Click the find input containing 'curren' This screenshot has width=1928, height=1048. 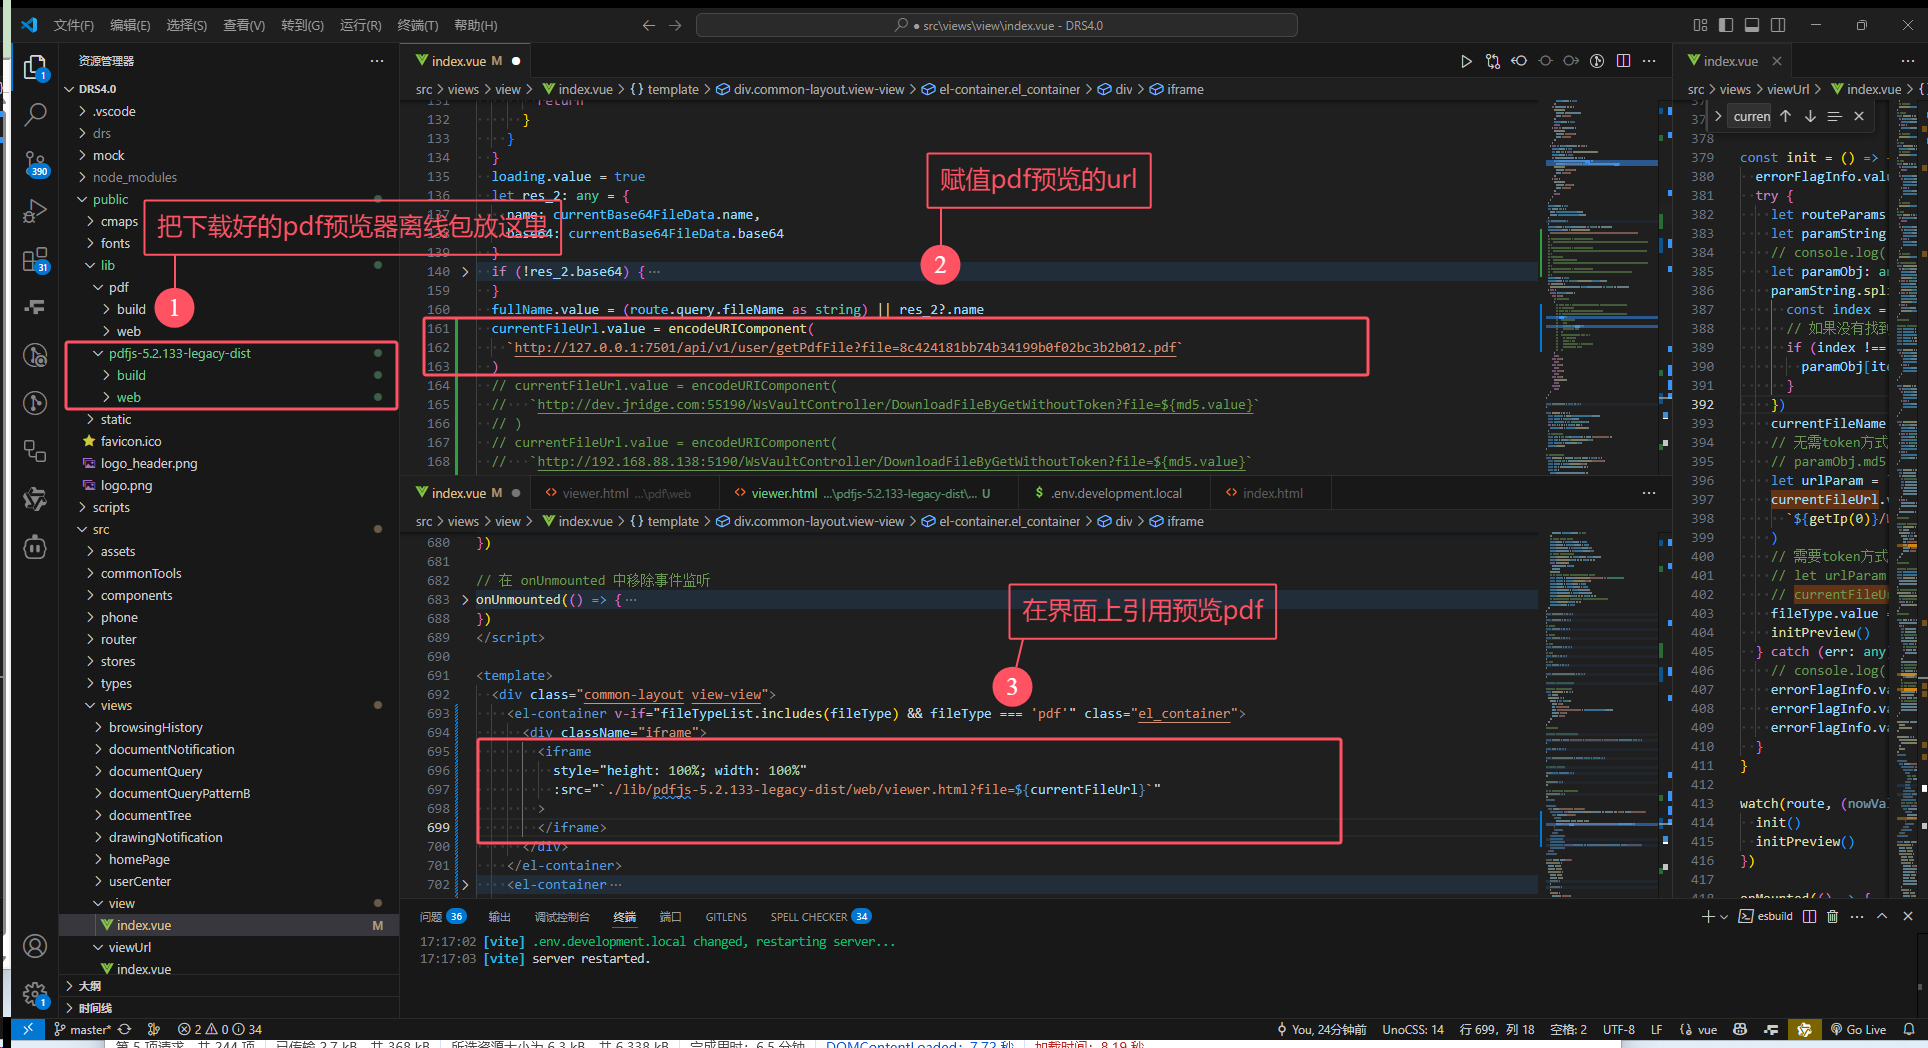pos(1750,116)
